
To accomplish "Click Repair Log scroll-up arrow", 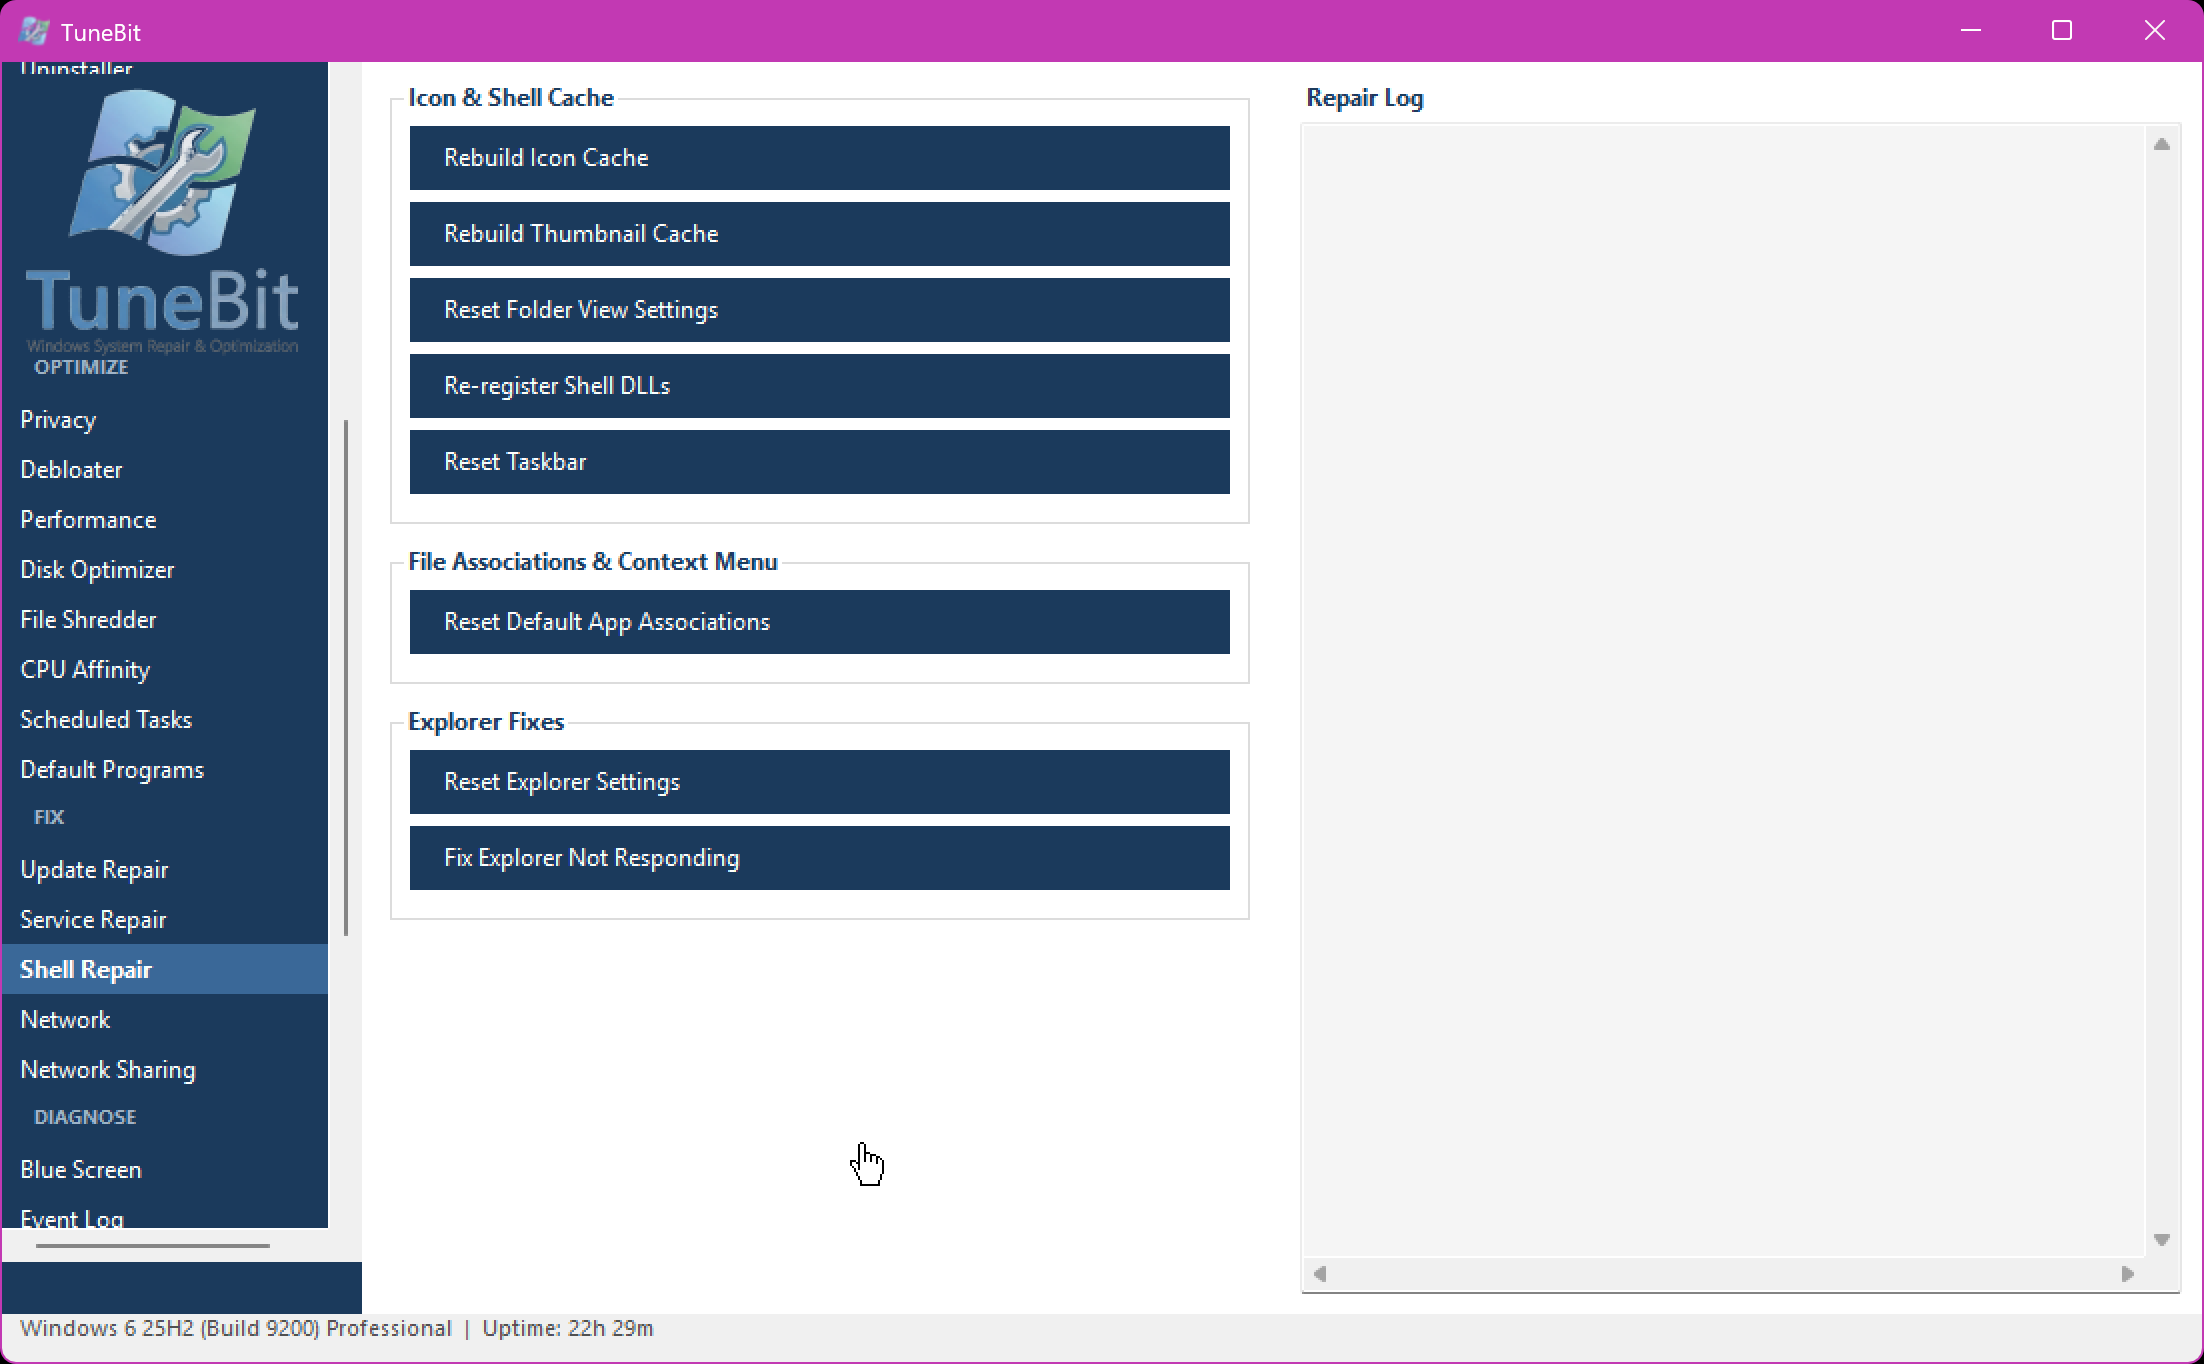I will (2162, 145).
